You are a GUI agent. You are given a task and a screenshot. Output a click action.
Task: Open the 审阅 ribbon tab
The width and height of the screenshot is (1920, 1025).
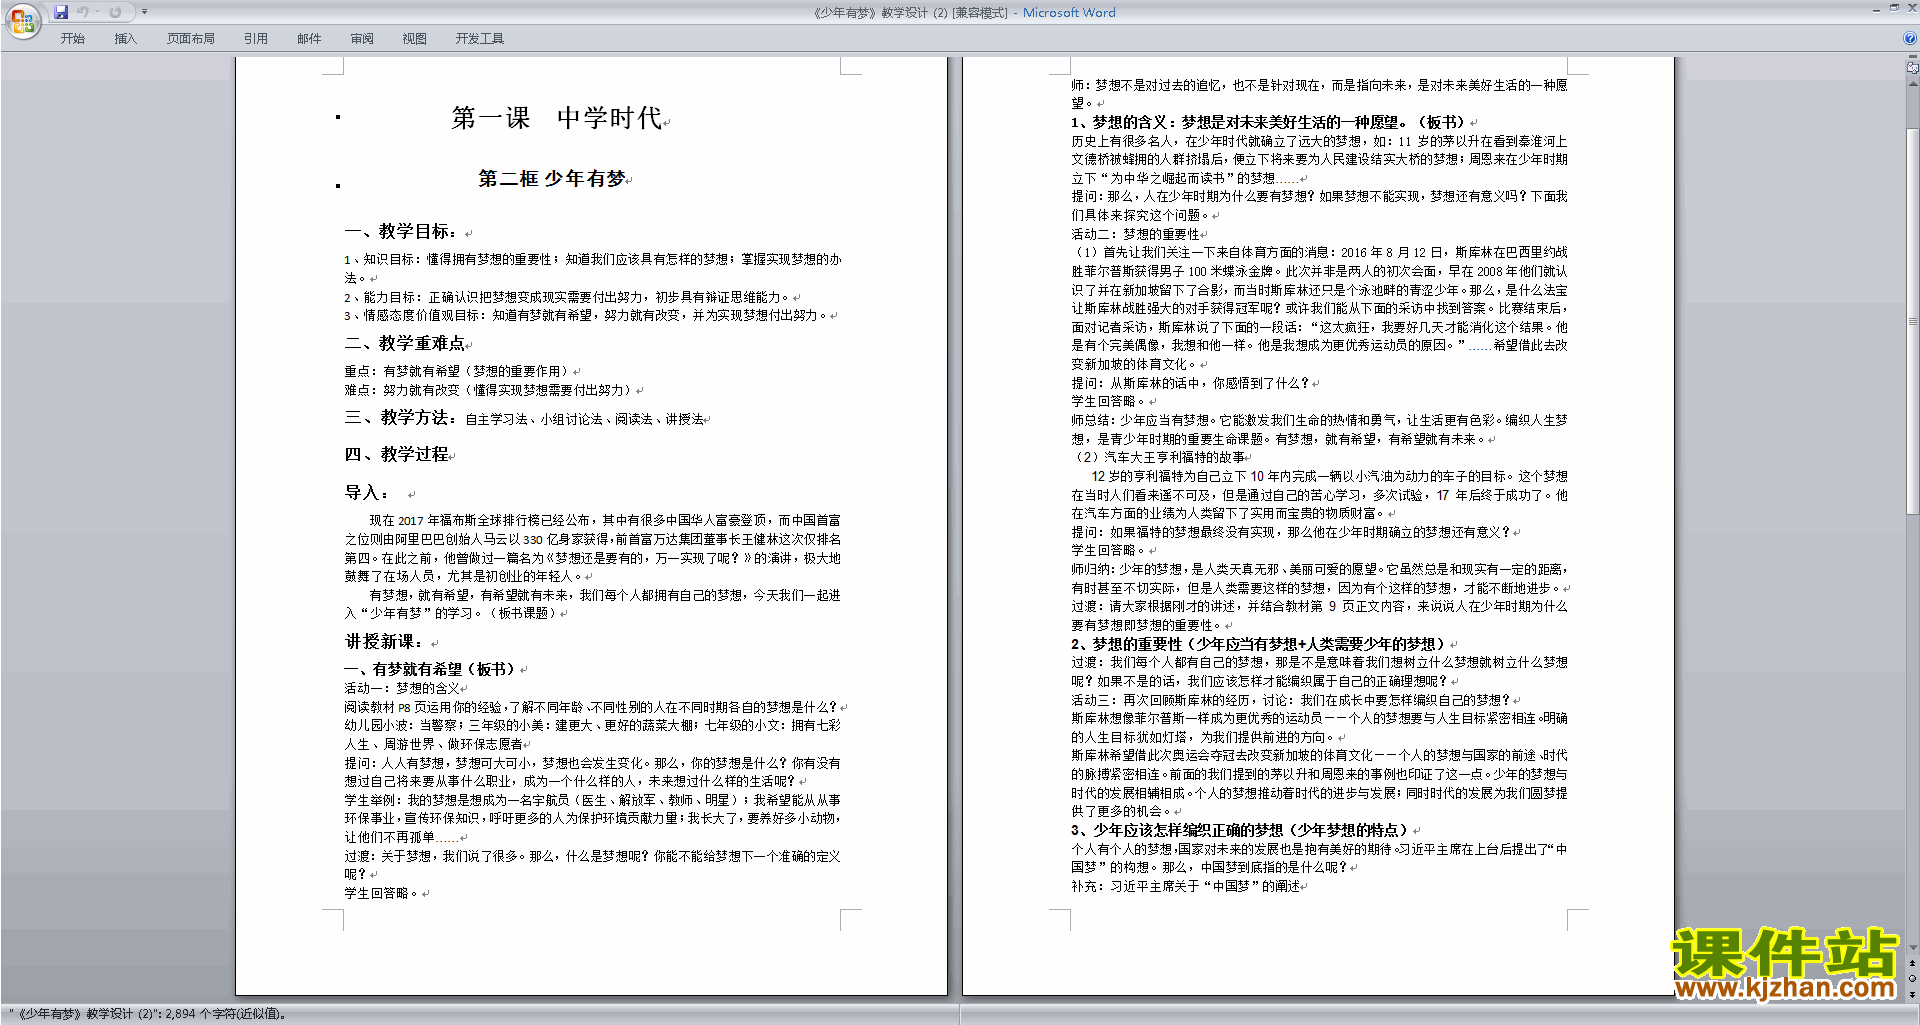click(362, 39)
